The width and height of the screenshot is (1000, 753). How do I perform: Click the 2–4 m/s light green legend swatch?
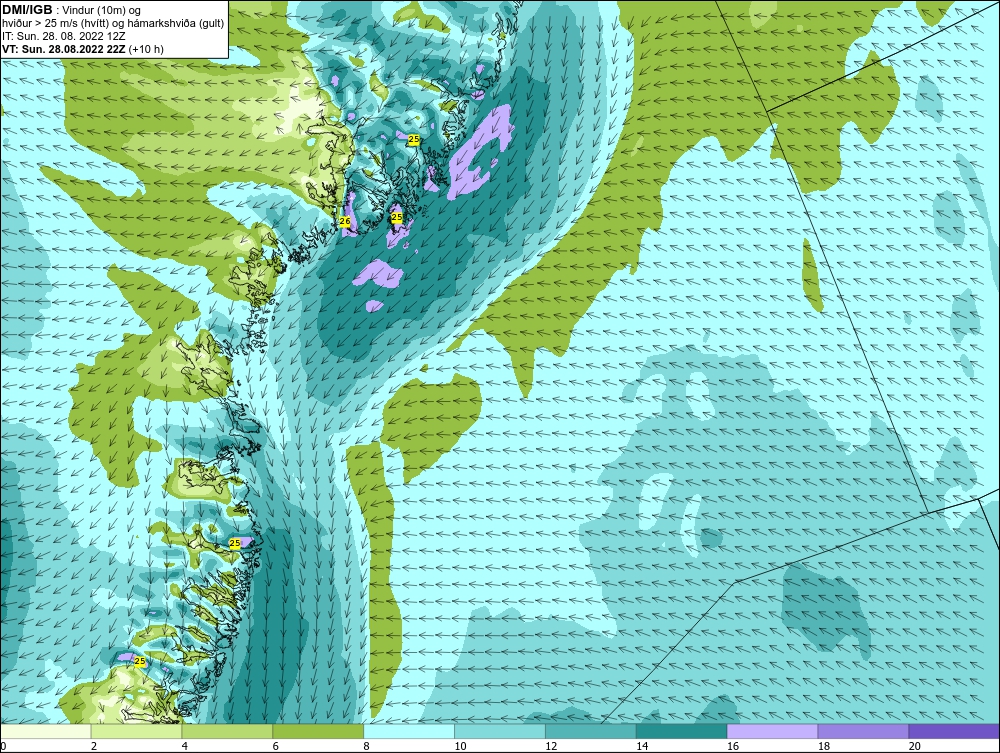pos(136,731)
